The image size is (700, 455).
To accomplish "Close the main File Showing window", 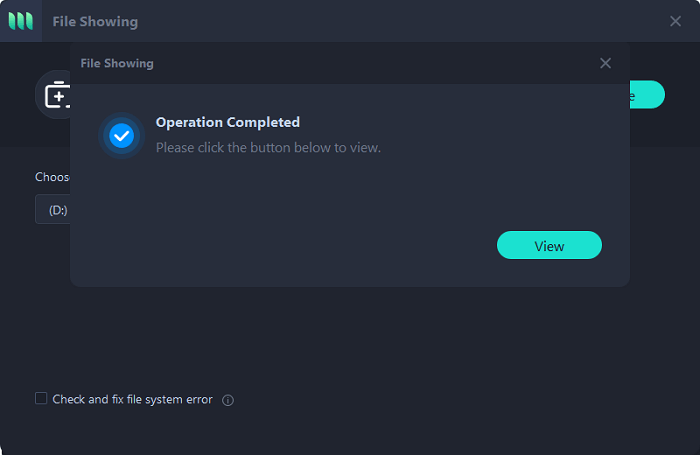I will click(675, 21).
